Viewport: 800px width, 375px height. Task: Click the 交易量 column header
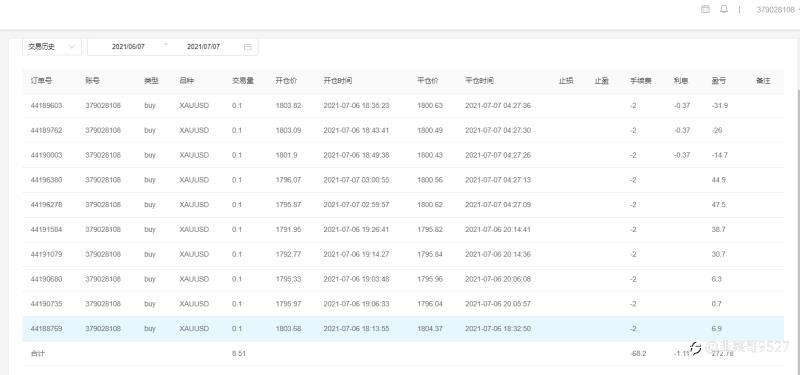coord(243,81)
